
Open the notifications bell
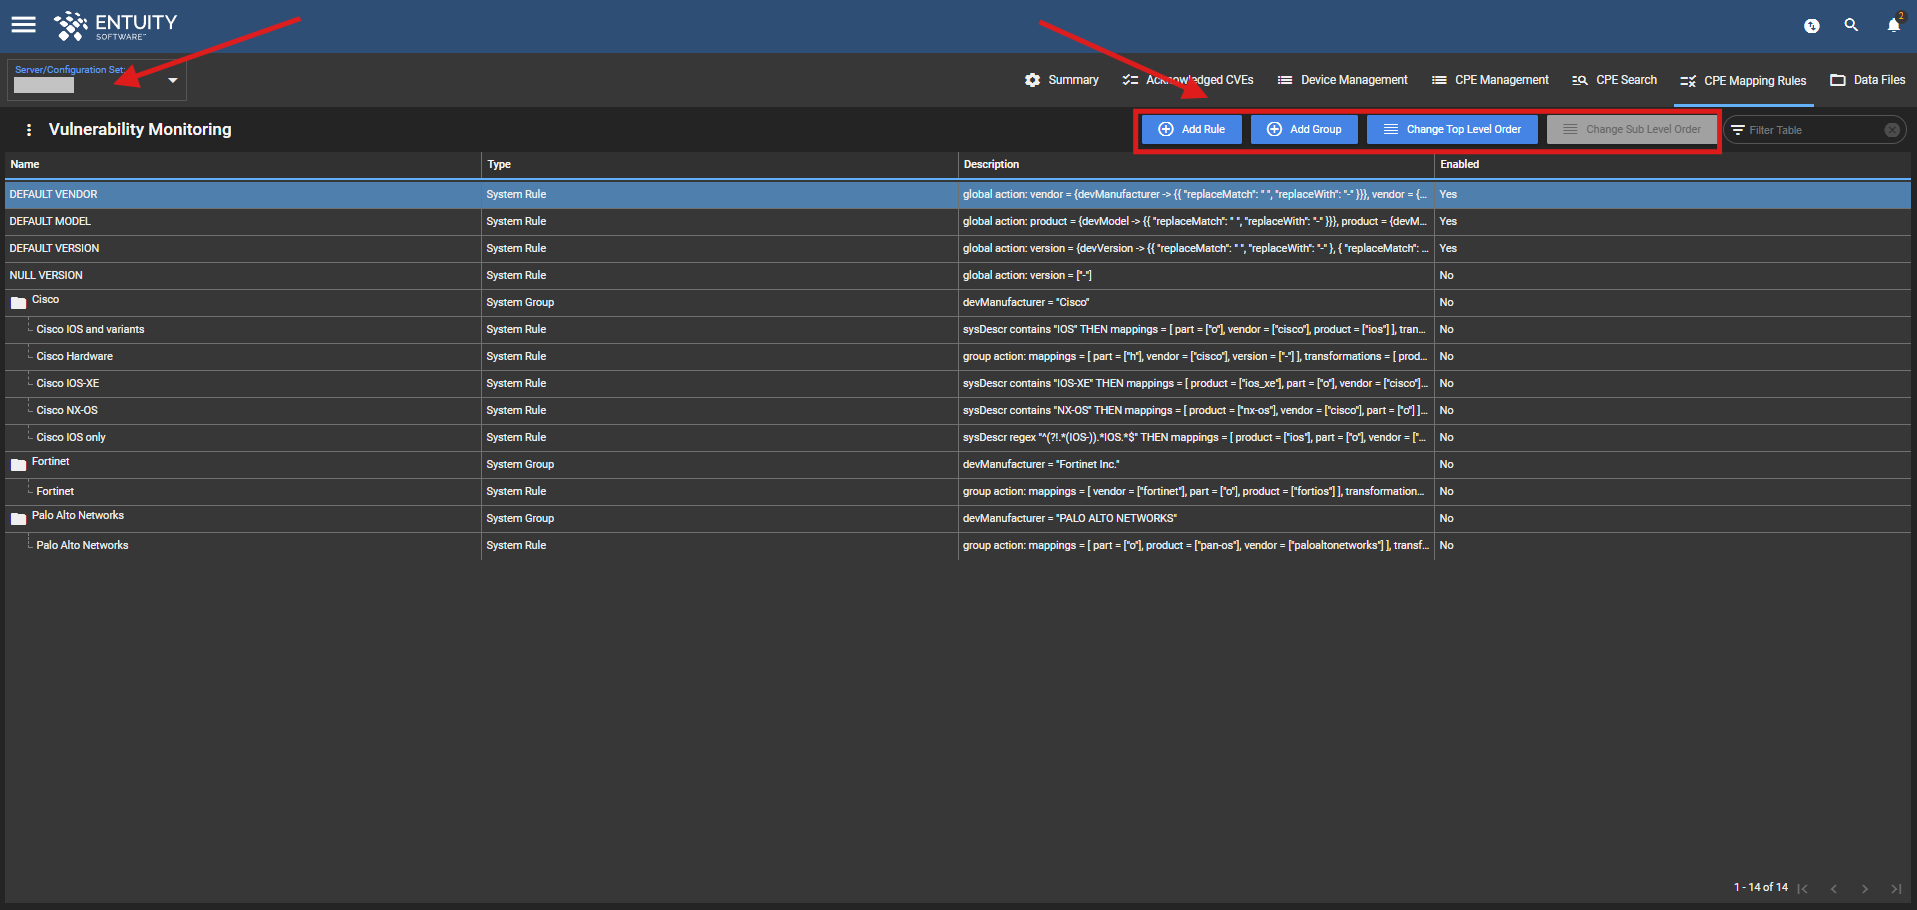click(x=1893, y=25)
